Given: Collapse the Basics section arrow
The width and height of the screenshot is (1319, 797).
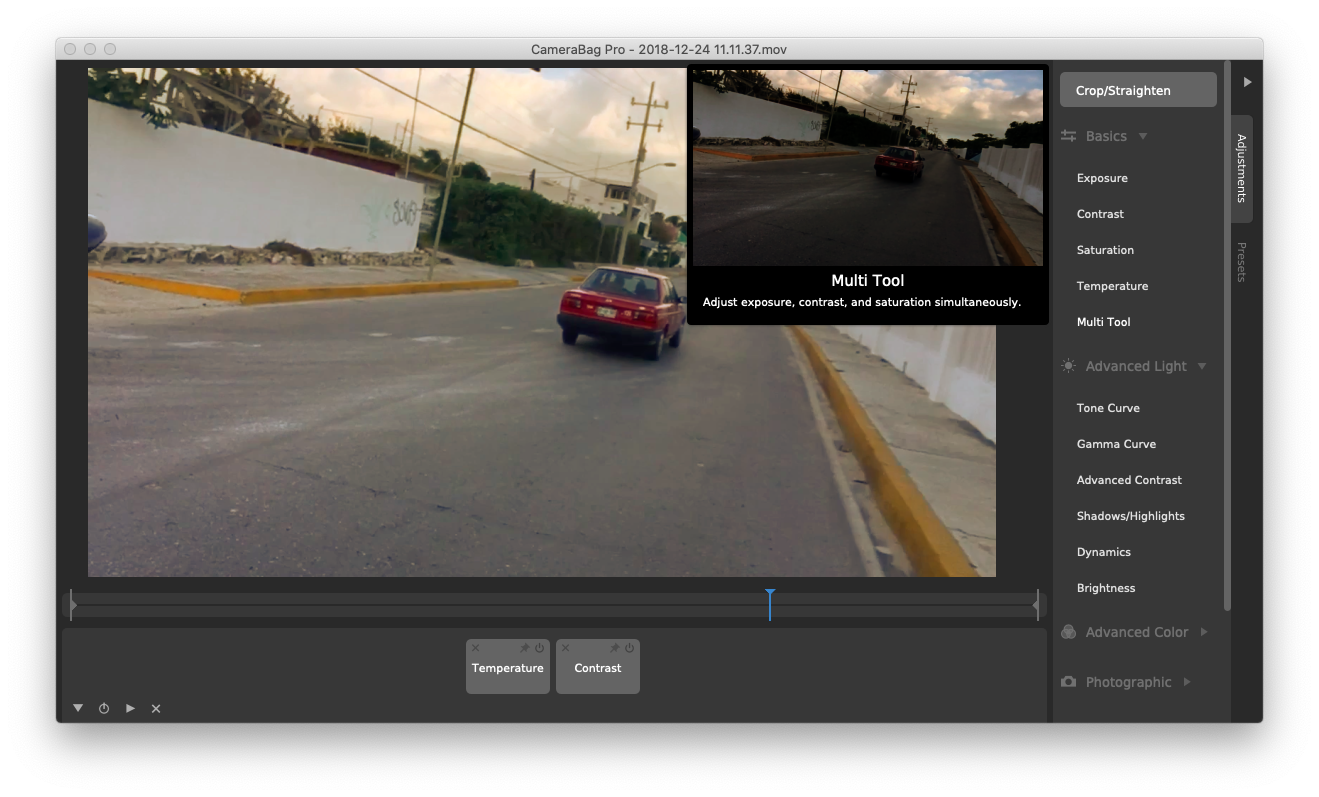Looking at the screenshot, I should click(x=1143, y=136).
